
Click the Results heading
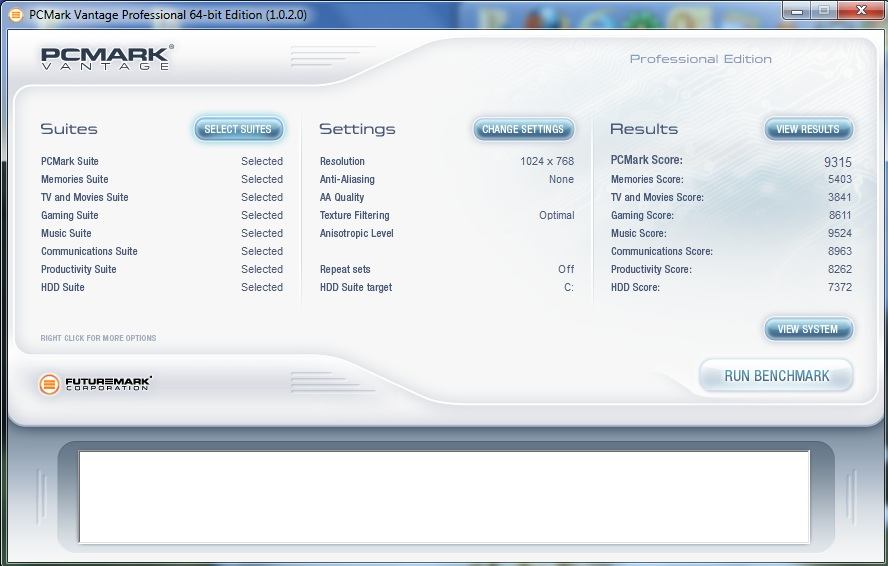tap(644, 129)
